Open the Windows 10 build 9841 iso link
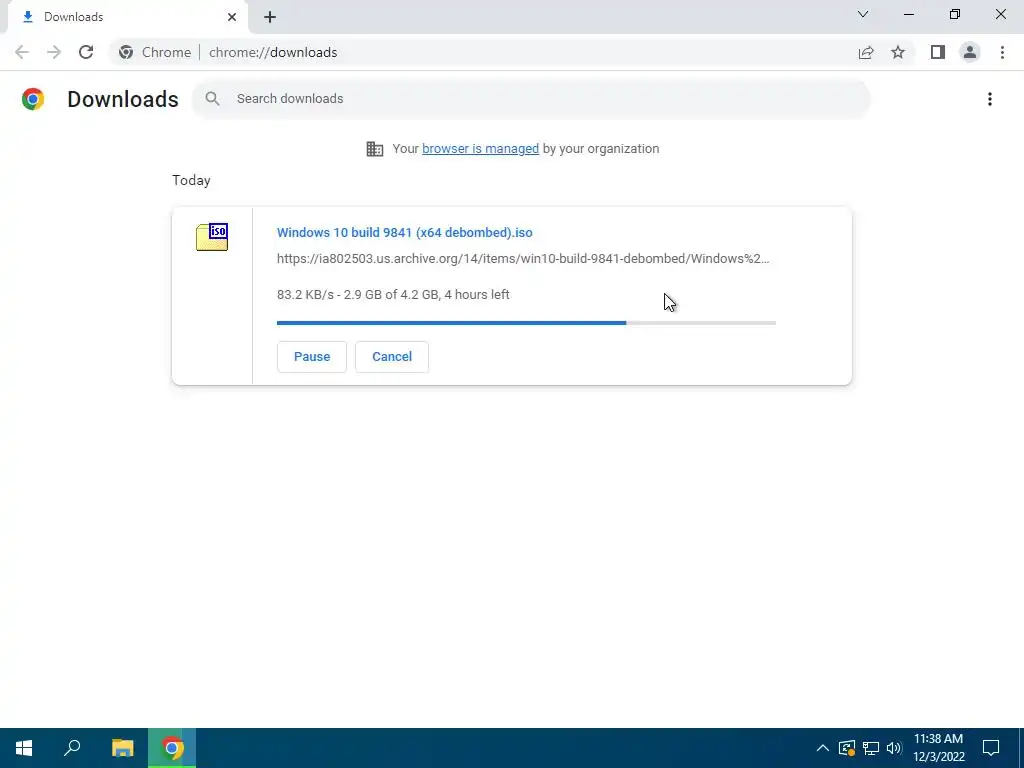Screen dimensions: 1024x768 (405, 232)
